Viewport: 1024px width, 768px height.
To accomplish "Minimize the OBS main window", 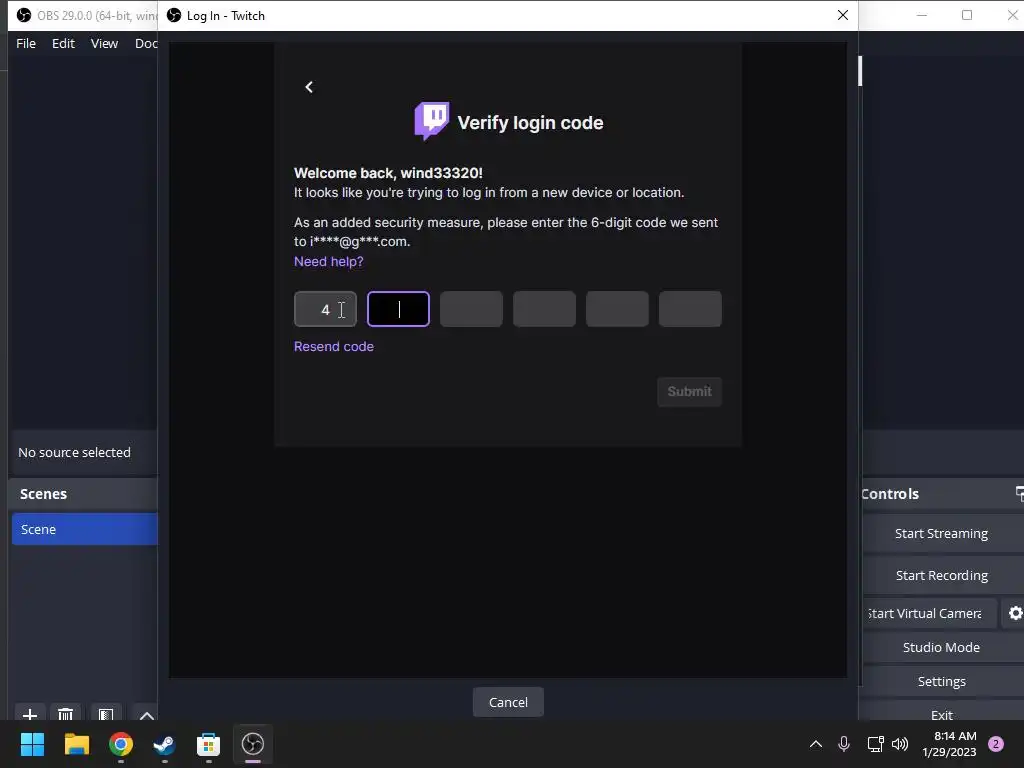I will point(921,15).
